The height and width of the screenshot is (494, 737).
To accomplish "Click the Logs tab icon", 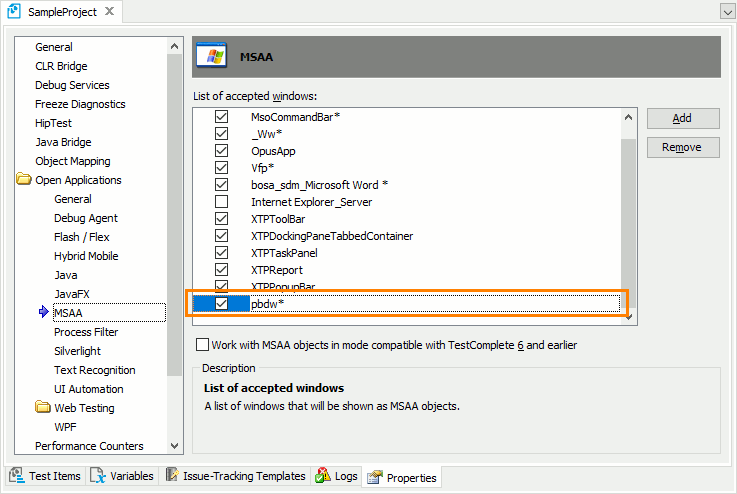I will click(x=323, y=476).
